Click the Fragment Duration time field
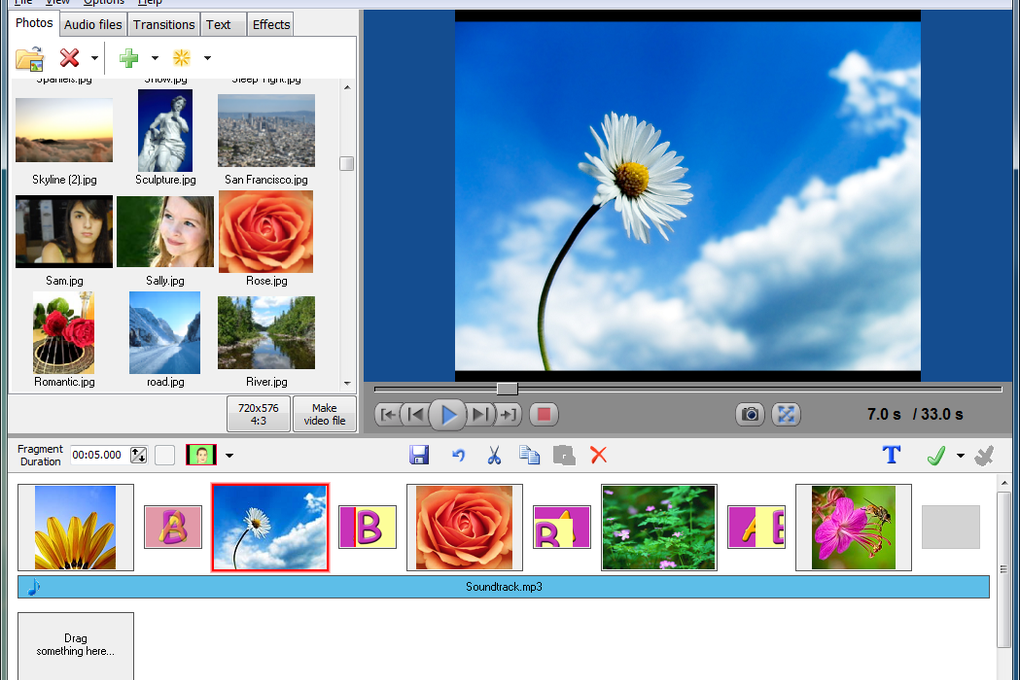 pos(100,455)
